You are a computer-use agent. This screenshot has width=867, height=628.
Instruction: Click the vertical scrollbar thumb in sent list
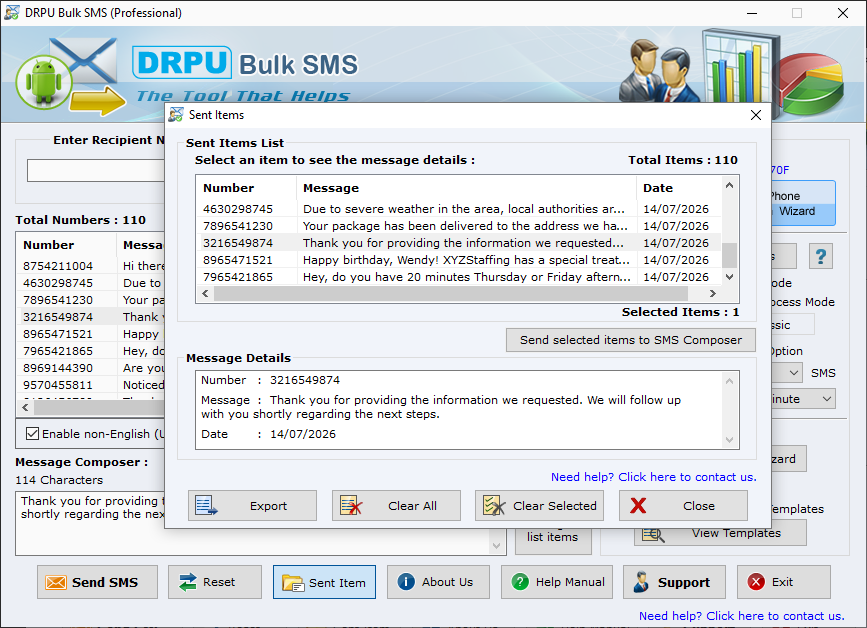click(729, 255)
